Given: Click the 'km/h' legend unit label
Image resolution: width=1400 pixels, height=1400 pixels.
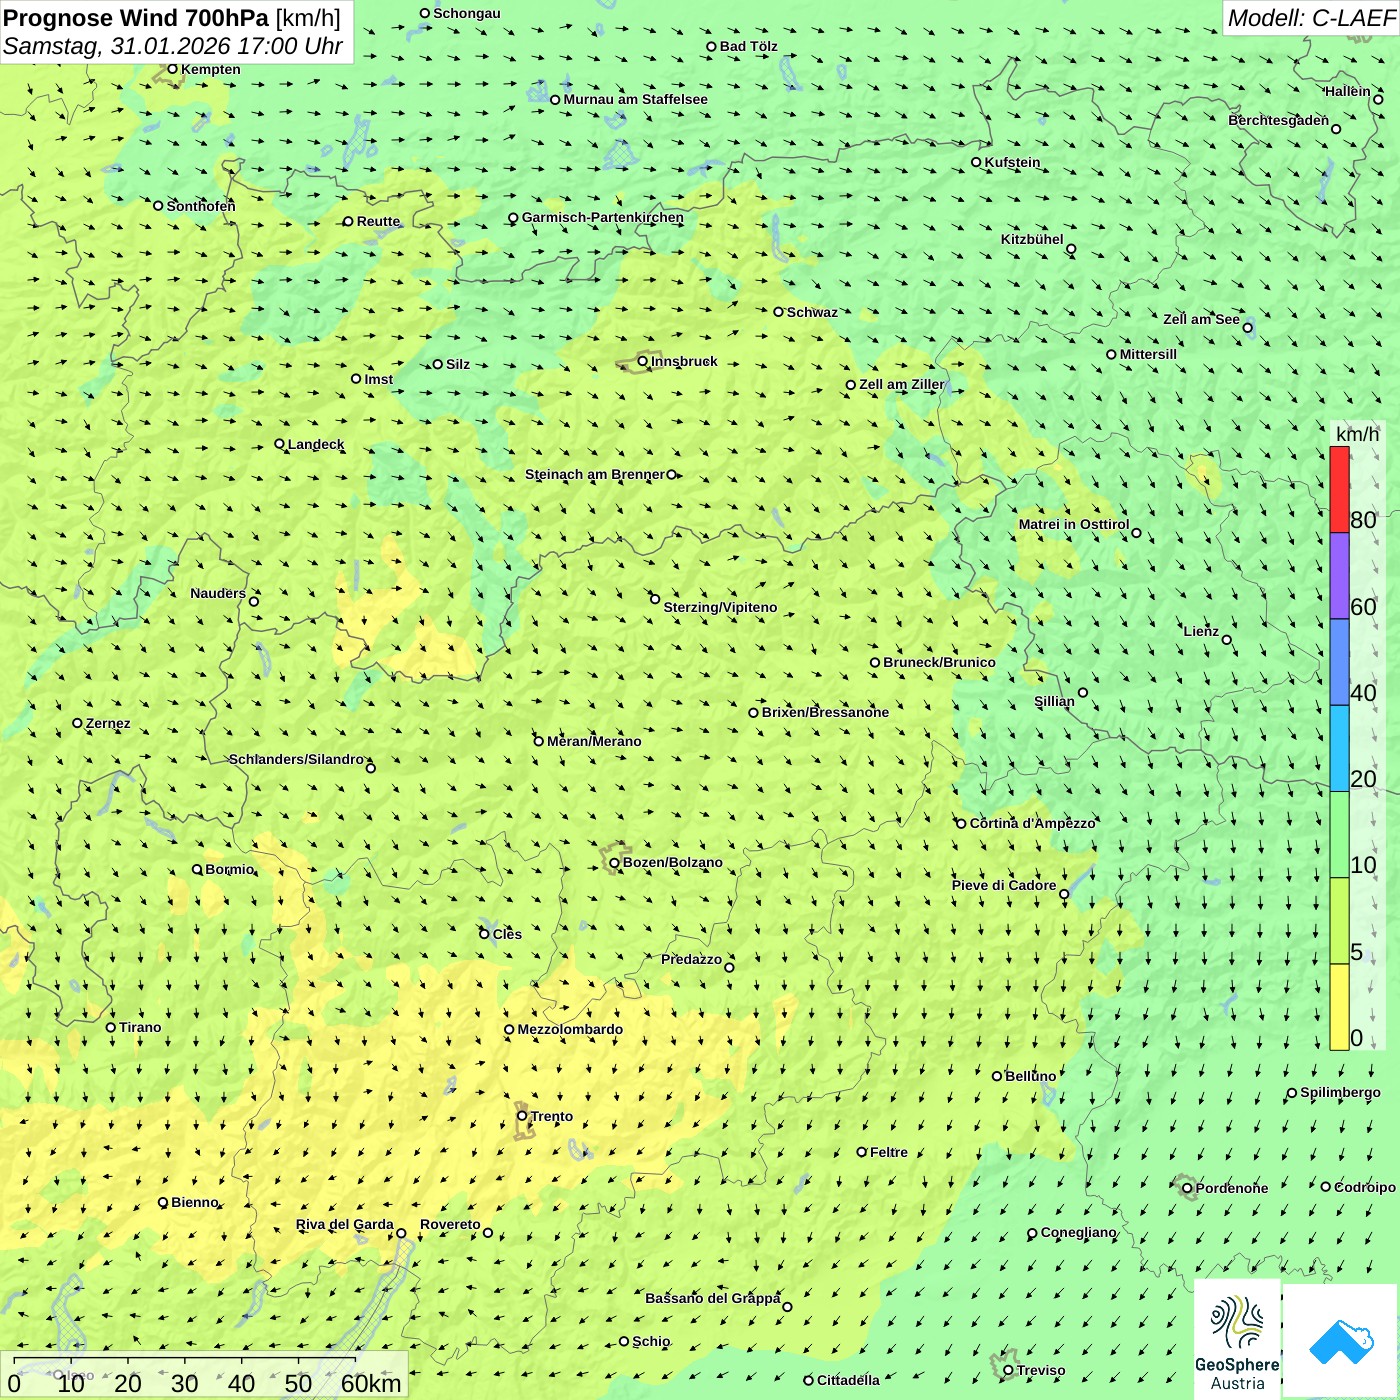Looking at the screenshot, I should coord(1358,434).
